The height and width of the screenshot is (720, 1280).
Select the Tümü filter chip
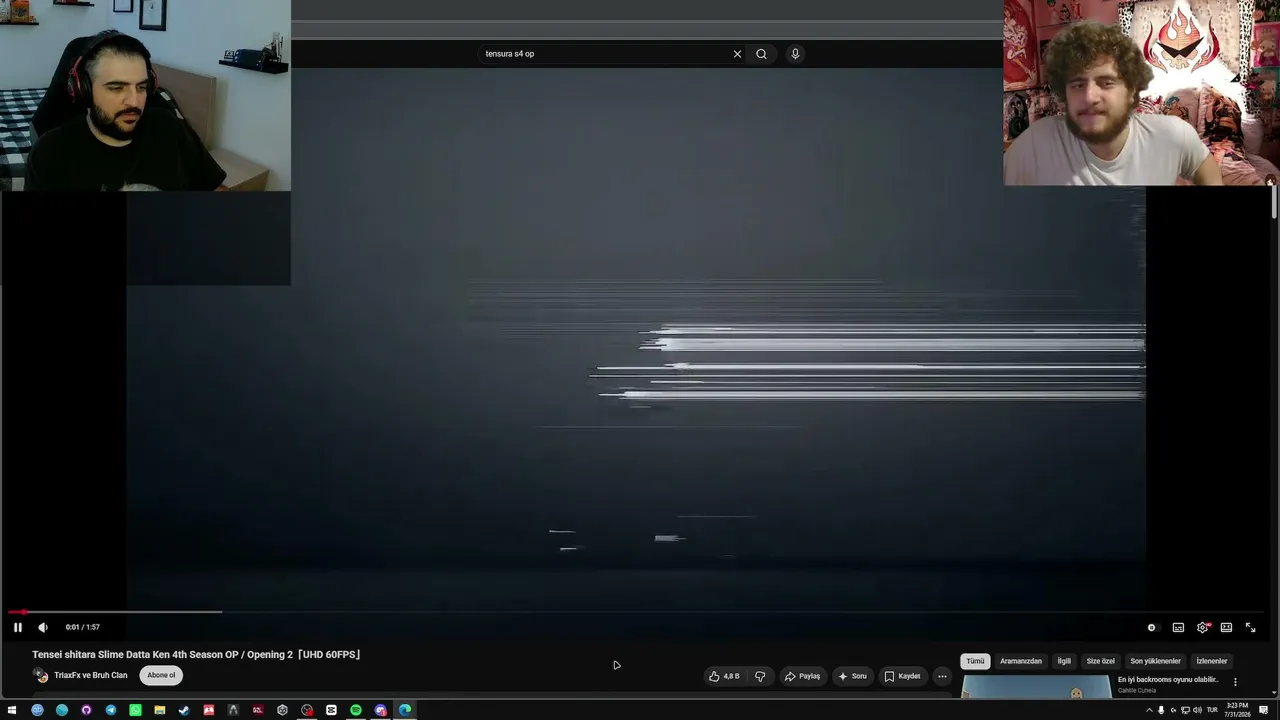coord(975,661)
